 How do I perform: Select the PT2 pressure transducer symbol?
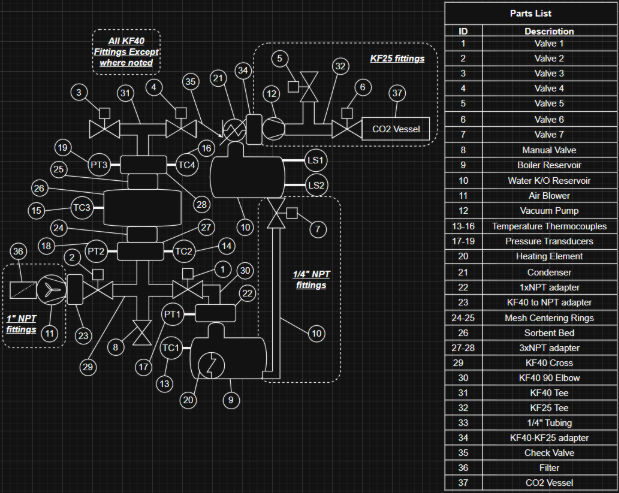96,250
